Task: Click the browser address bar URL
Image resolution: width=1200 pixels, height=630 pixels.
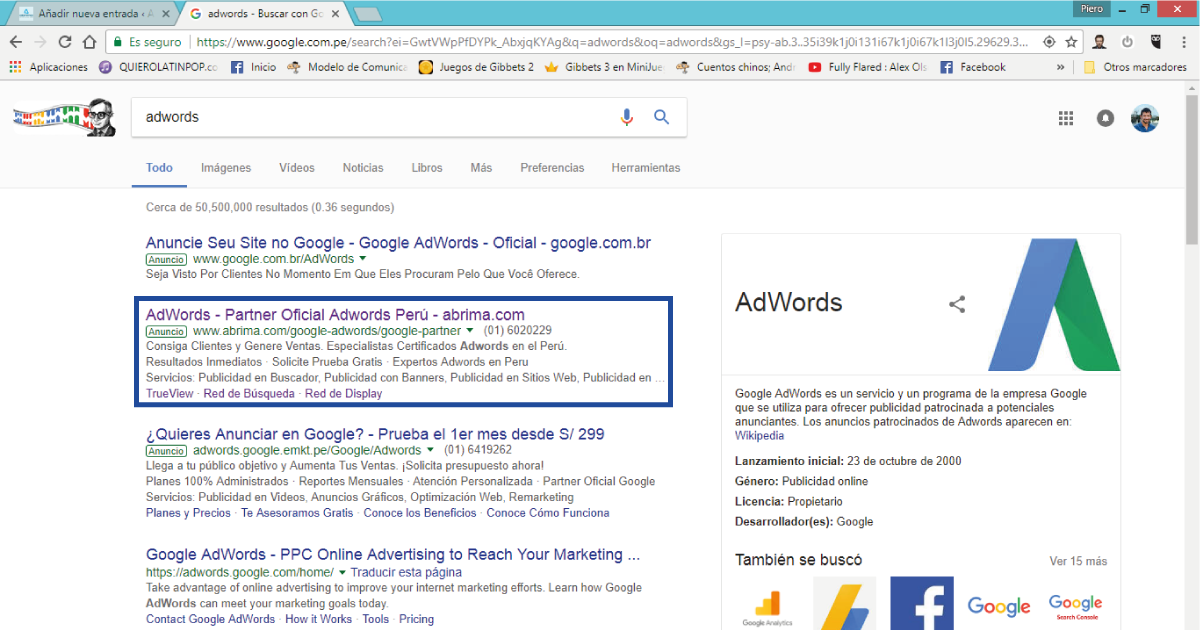Action: click(612, 42)
